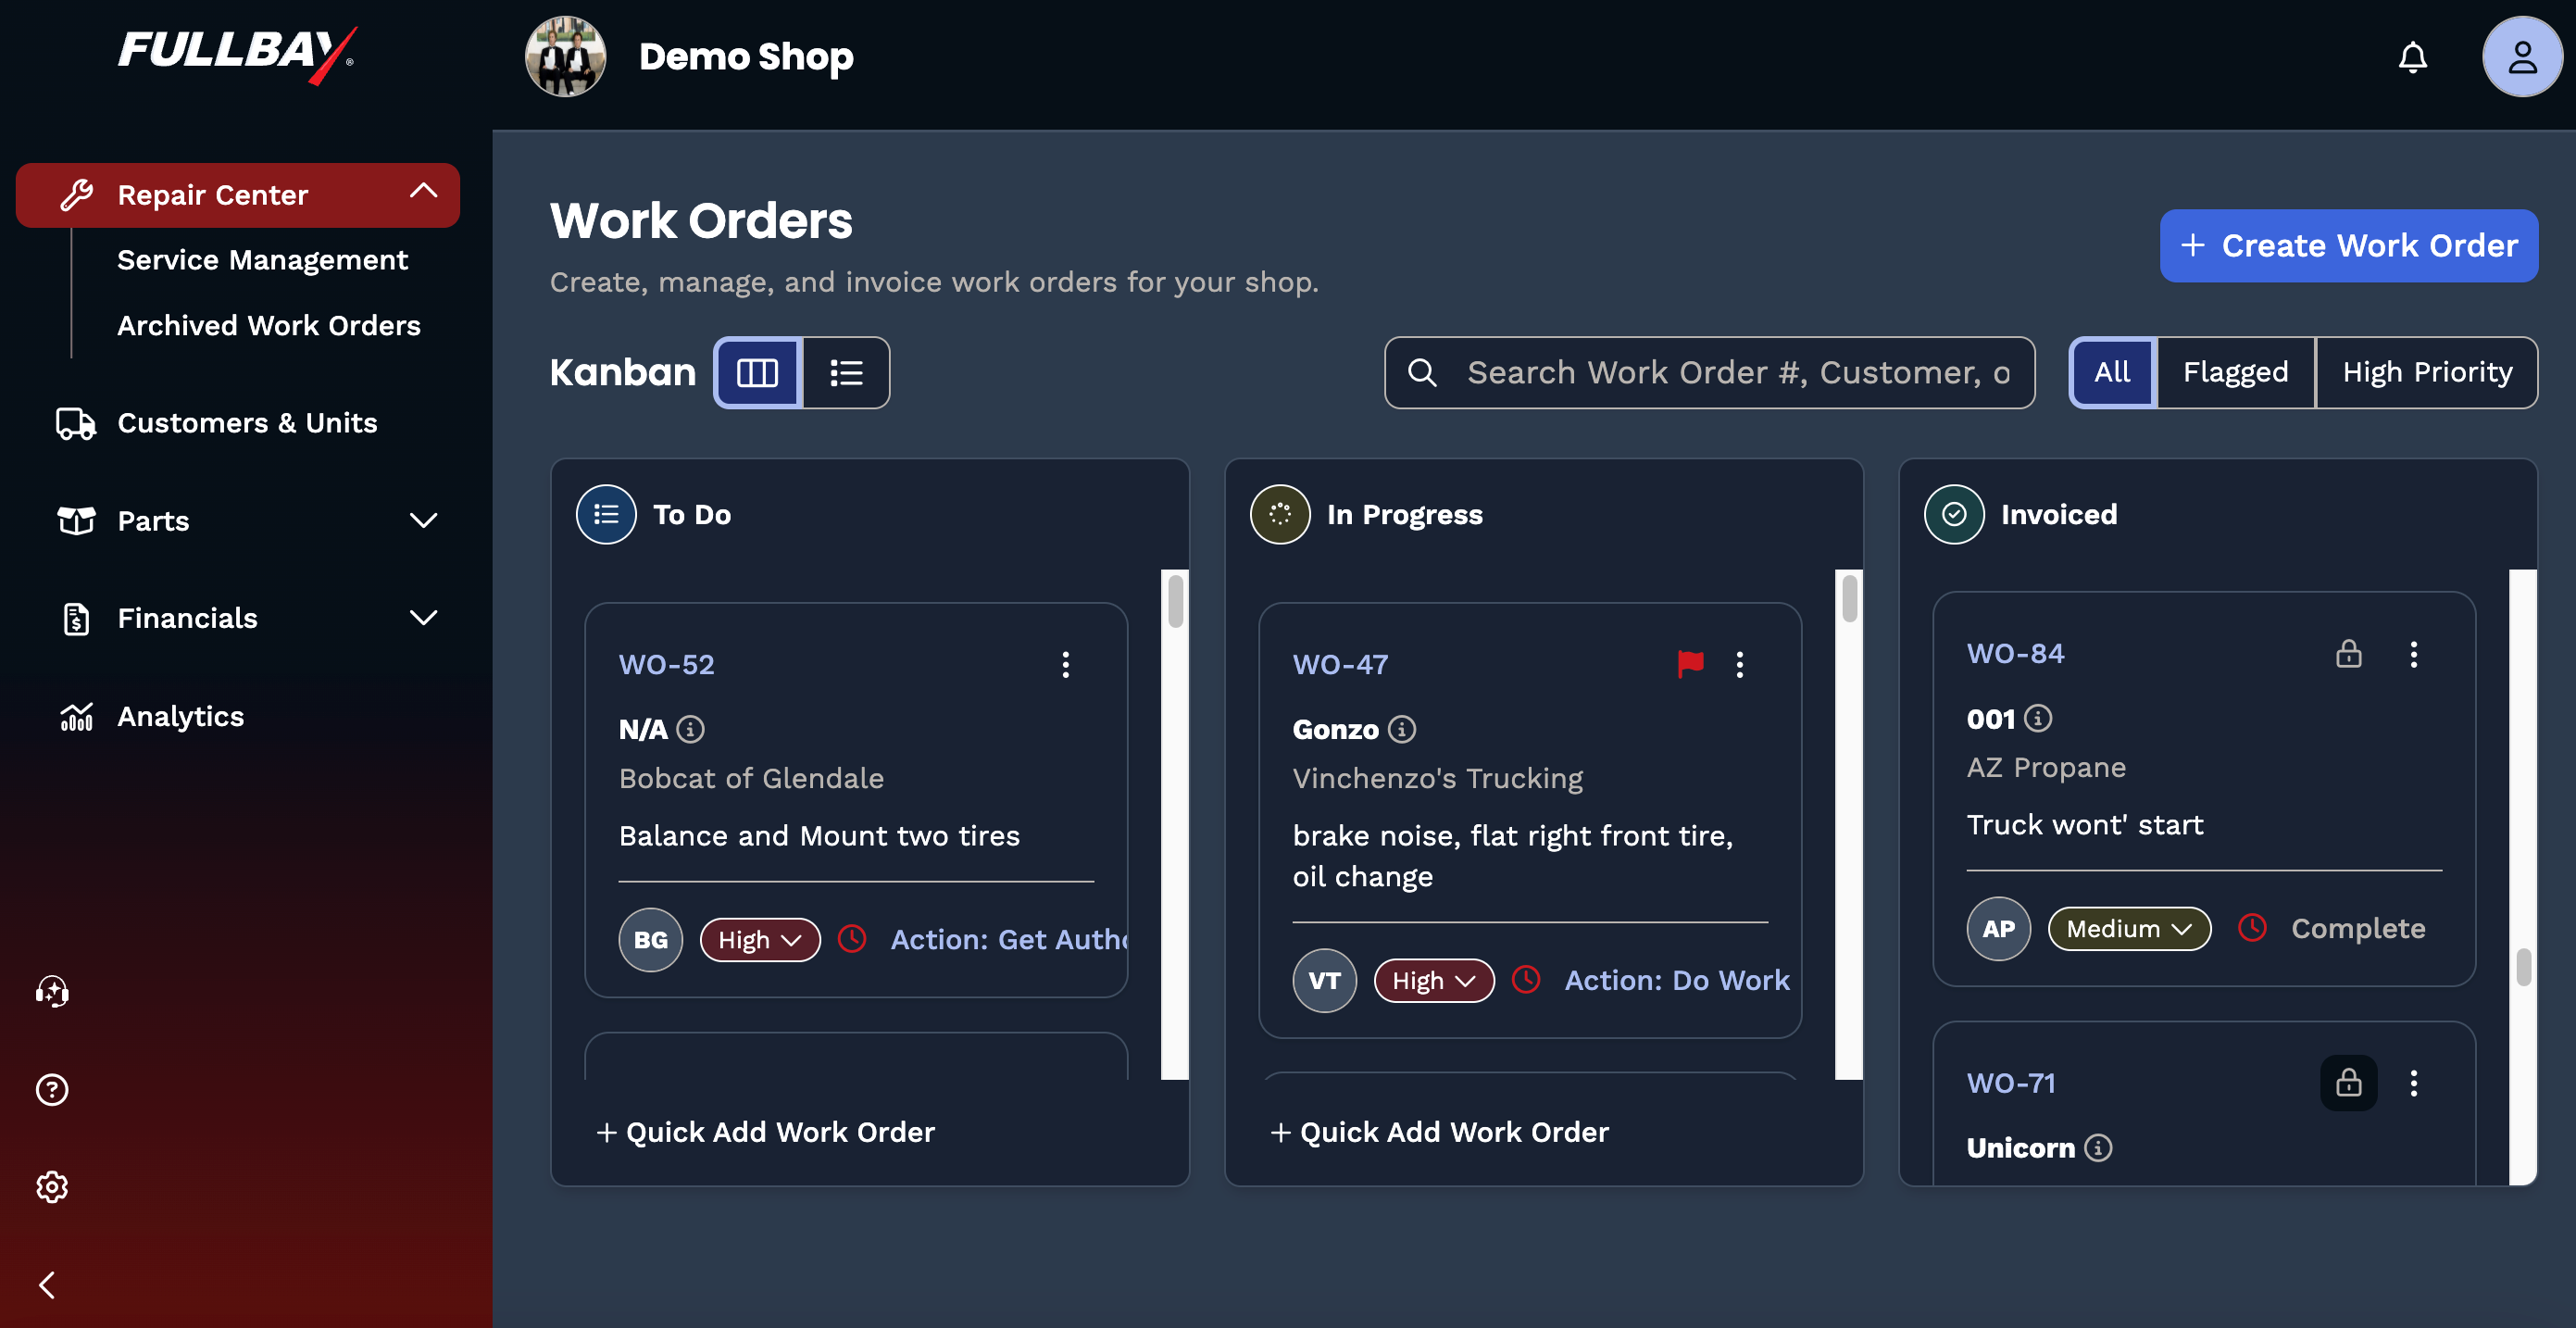The height and width of the screenshot is (1328, 2576).
Task: Click the Financials invoice icon
Action: [76, 619]
